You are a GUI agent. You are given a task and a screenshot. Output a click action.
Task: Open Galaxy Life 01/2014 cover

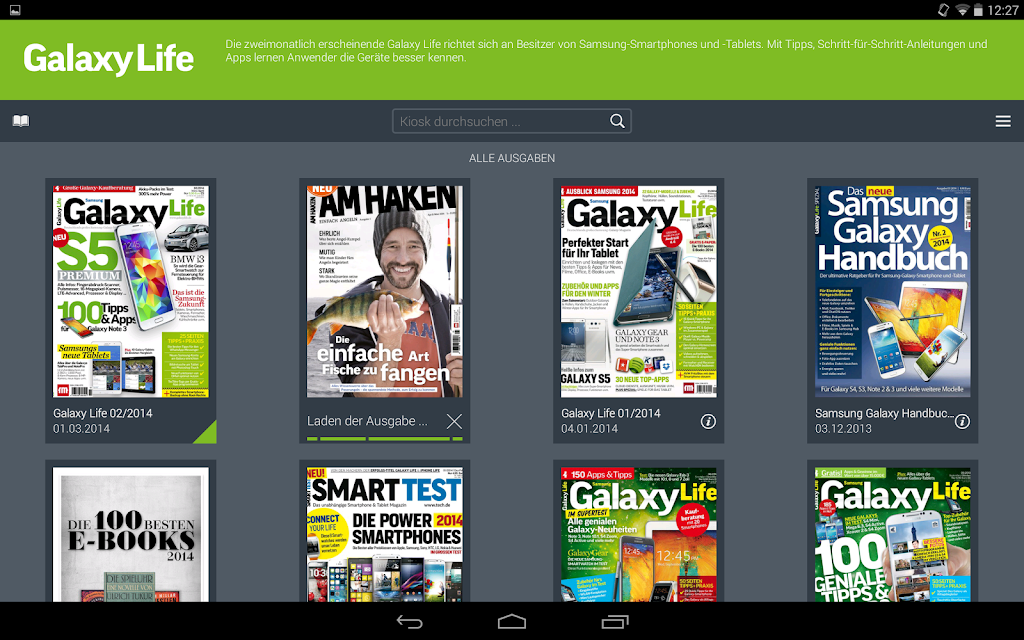click(639, 291)
